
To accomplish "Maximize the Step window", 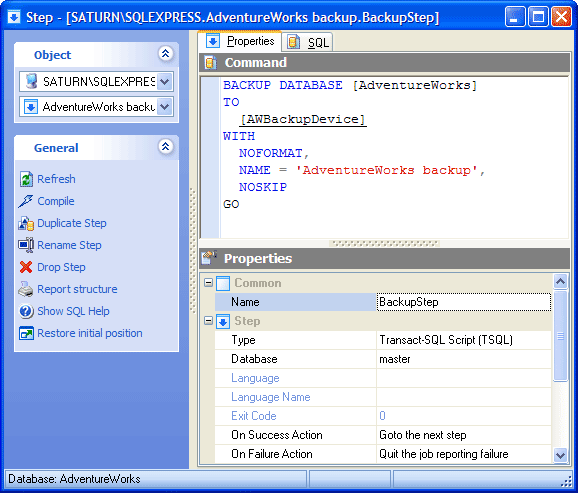I will coord(538,17).
